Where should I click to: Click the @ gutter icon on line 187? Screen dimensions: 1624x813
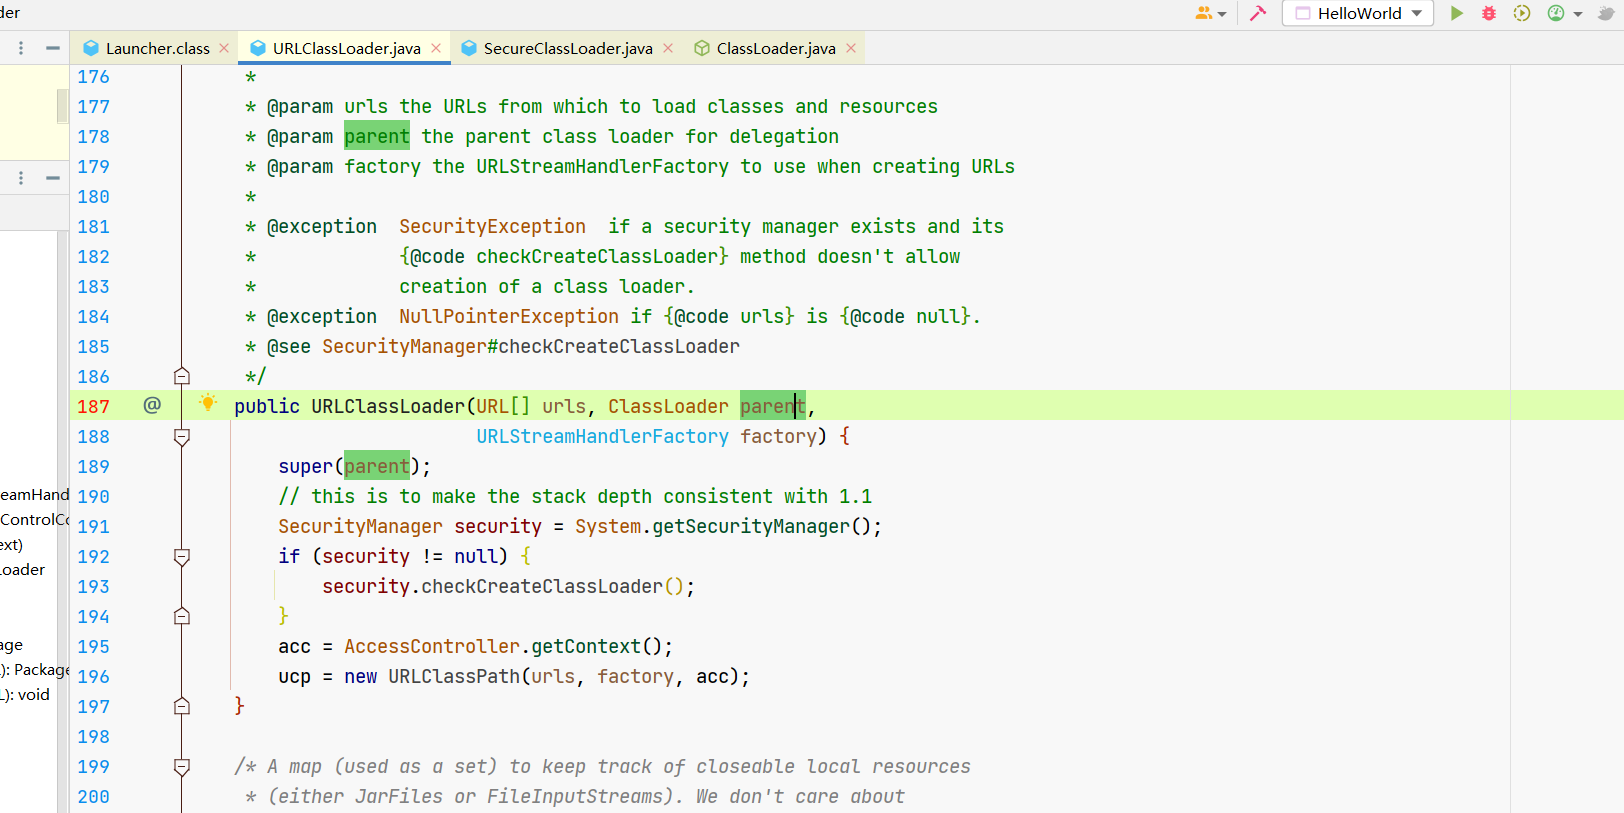click(152, 405)
